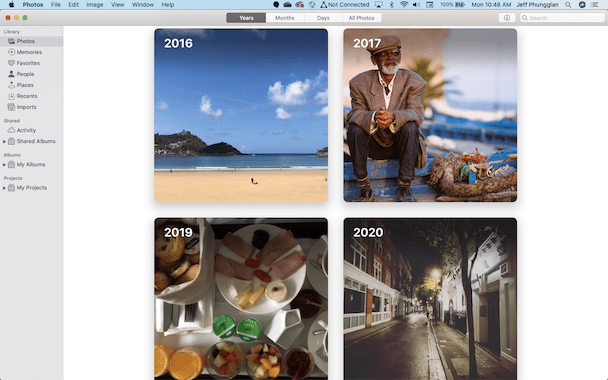Open the People album

[x=25, y=74]
